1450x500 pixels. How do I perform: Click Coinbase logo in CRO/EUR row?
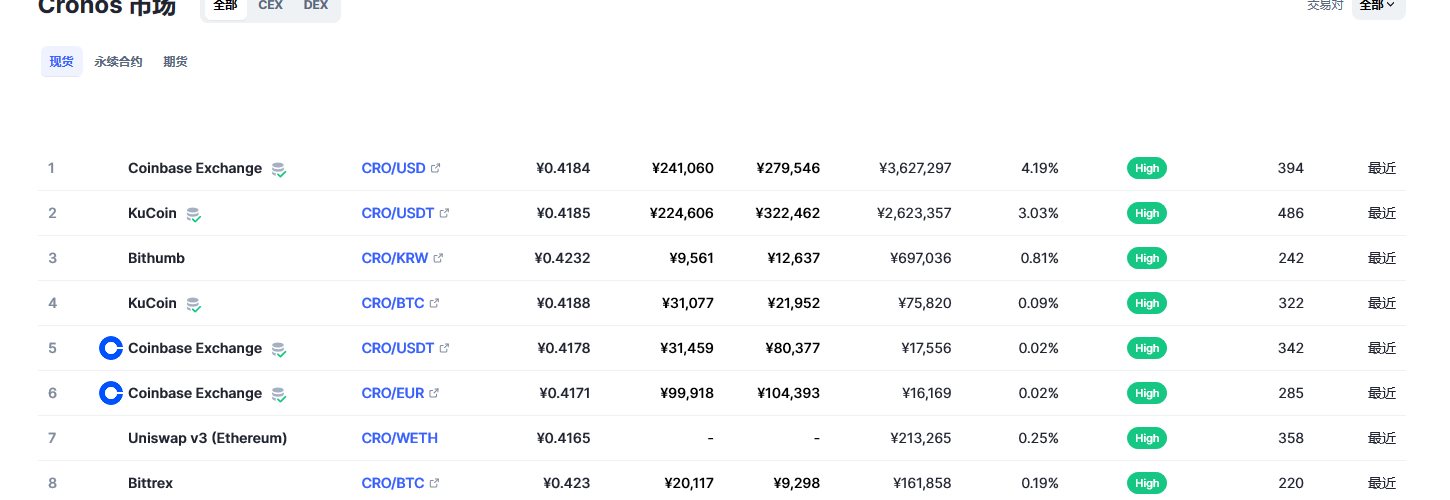(110, 393)
